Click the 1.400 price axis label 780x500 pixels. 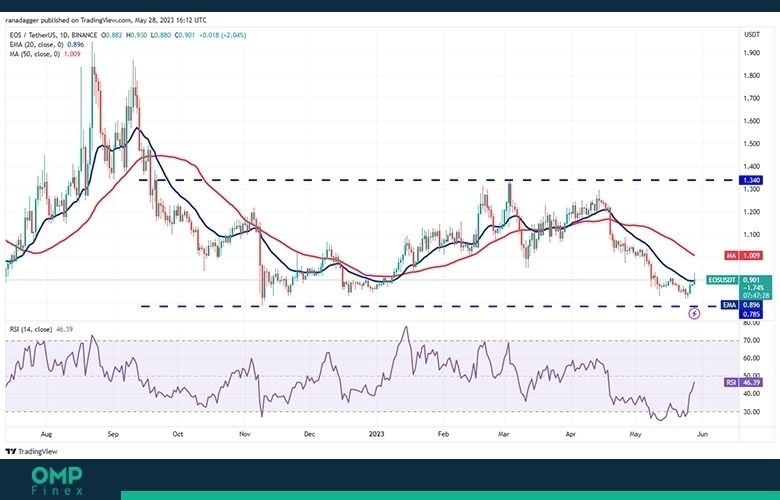tap(751, 167)
